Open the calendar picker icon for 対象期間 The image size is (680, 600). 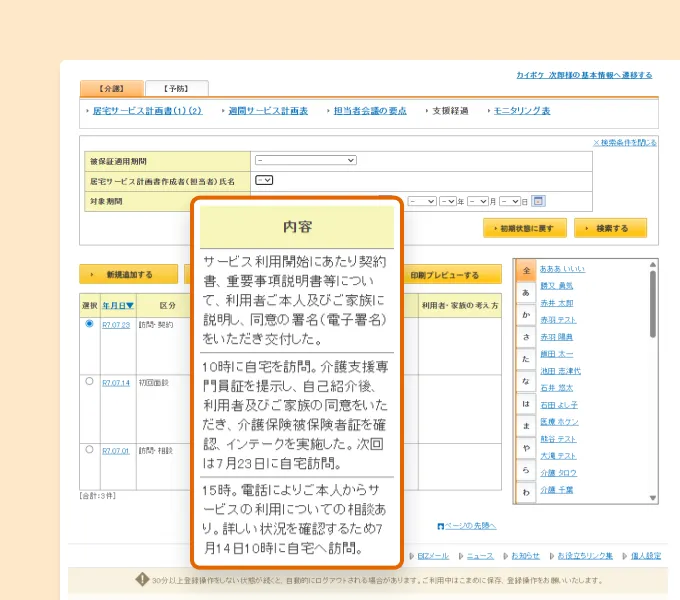pos(538,201)
